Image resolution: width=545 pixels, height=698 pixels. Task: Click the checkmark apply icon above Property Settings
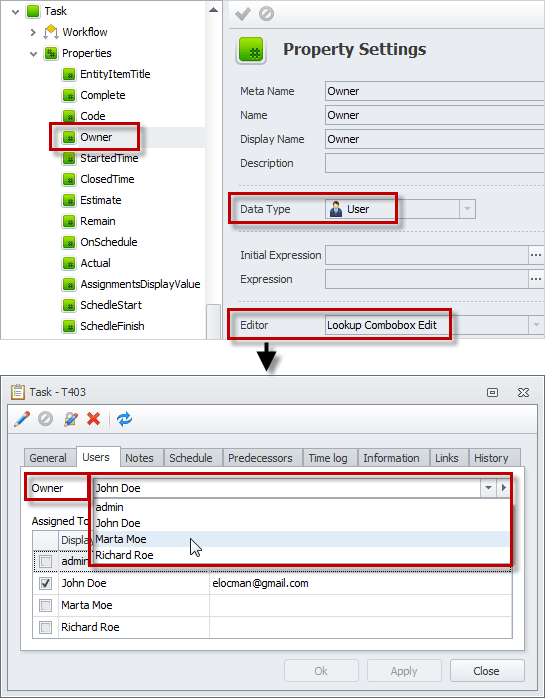243,14
